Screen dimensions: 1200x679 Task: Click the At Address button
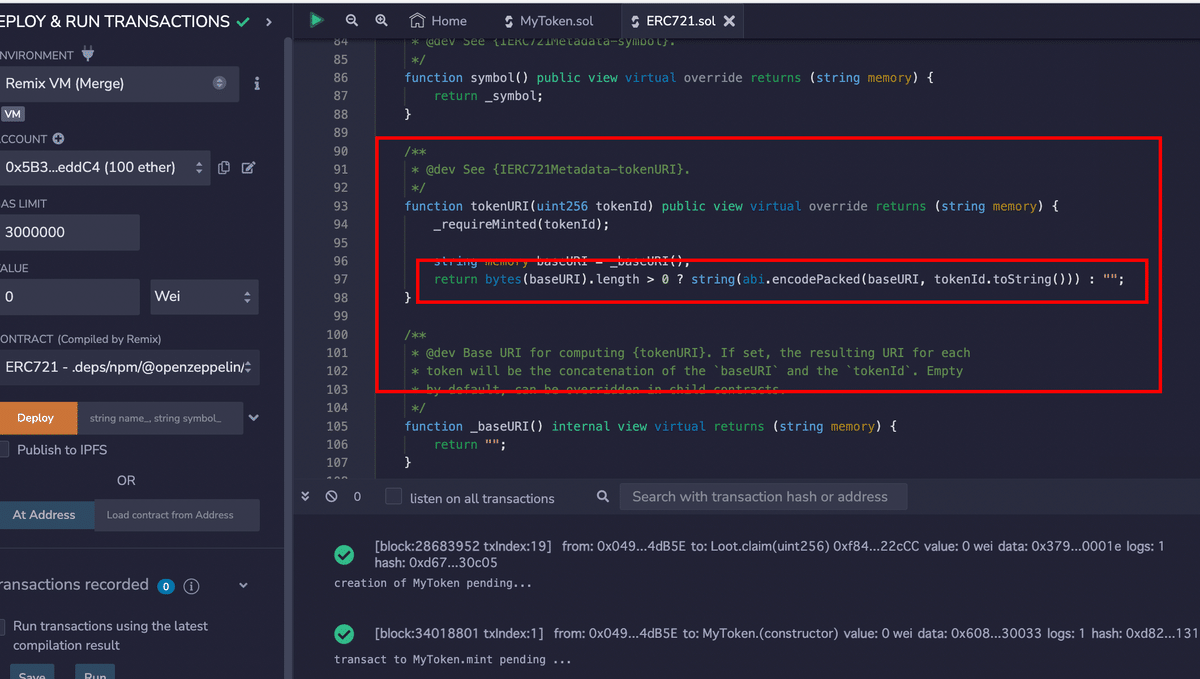46,515
